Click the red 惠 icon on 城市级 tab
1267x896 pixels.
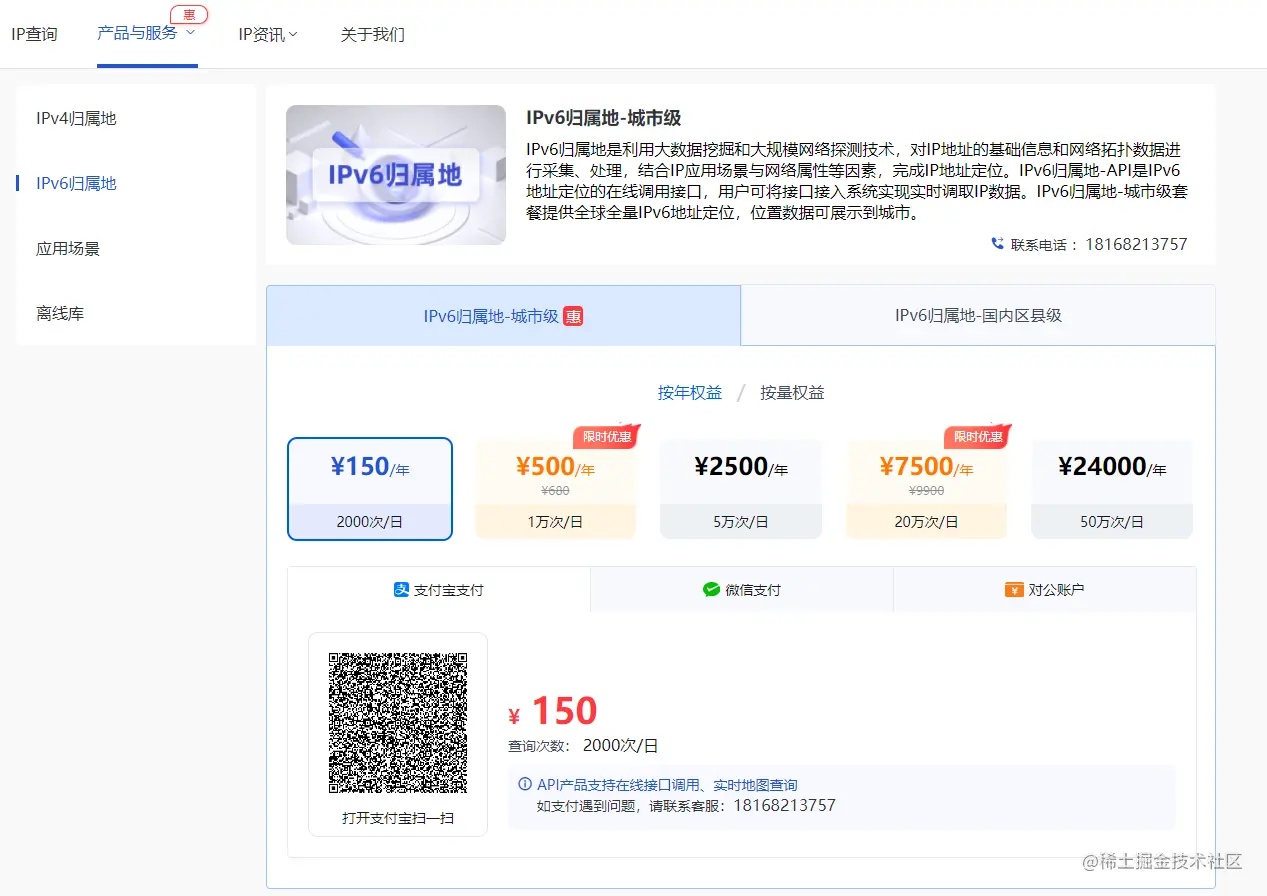(x=573, y=316)
